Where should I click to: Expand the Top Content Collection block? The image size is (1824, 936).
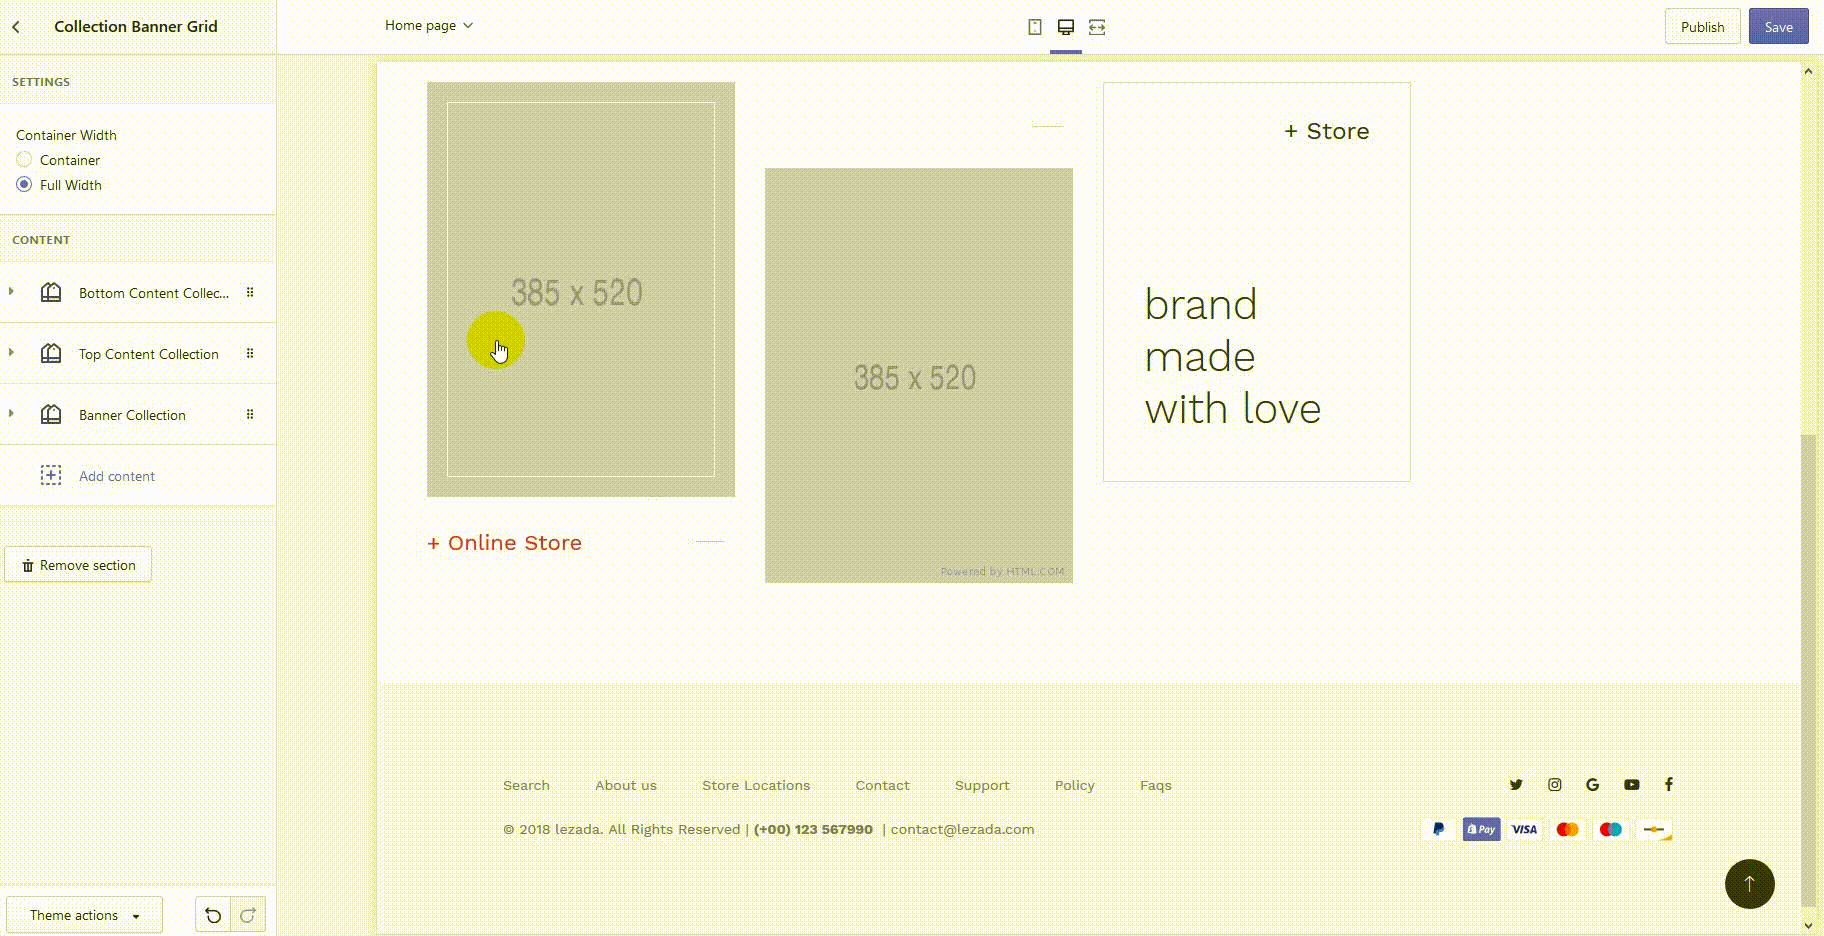(12, 353)
